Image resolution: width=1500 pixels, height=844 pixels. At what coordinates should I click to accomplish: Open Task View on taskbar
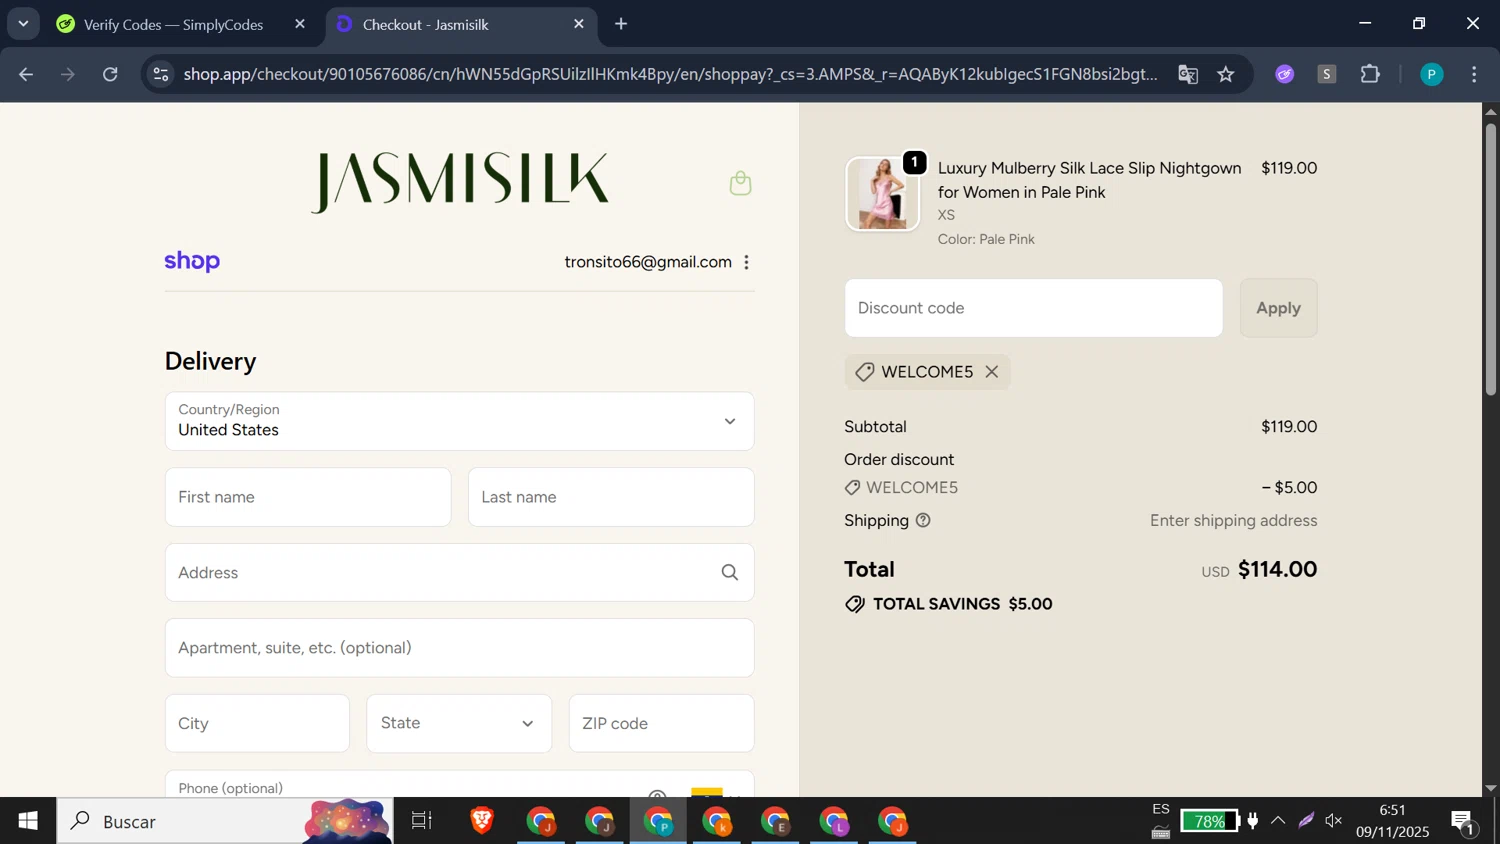(x=422, y=821)
